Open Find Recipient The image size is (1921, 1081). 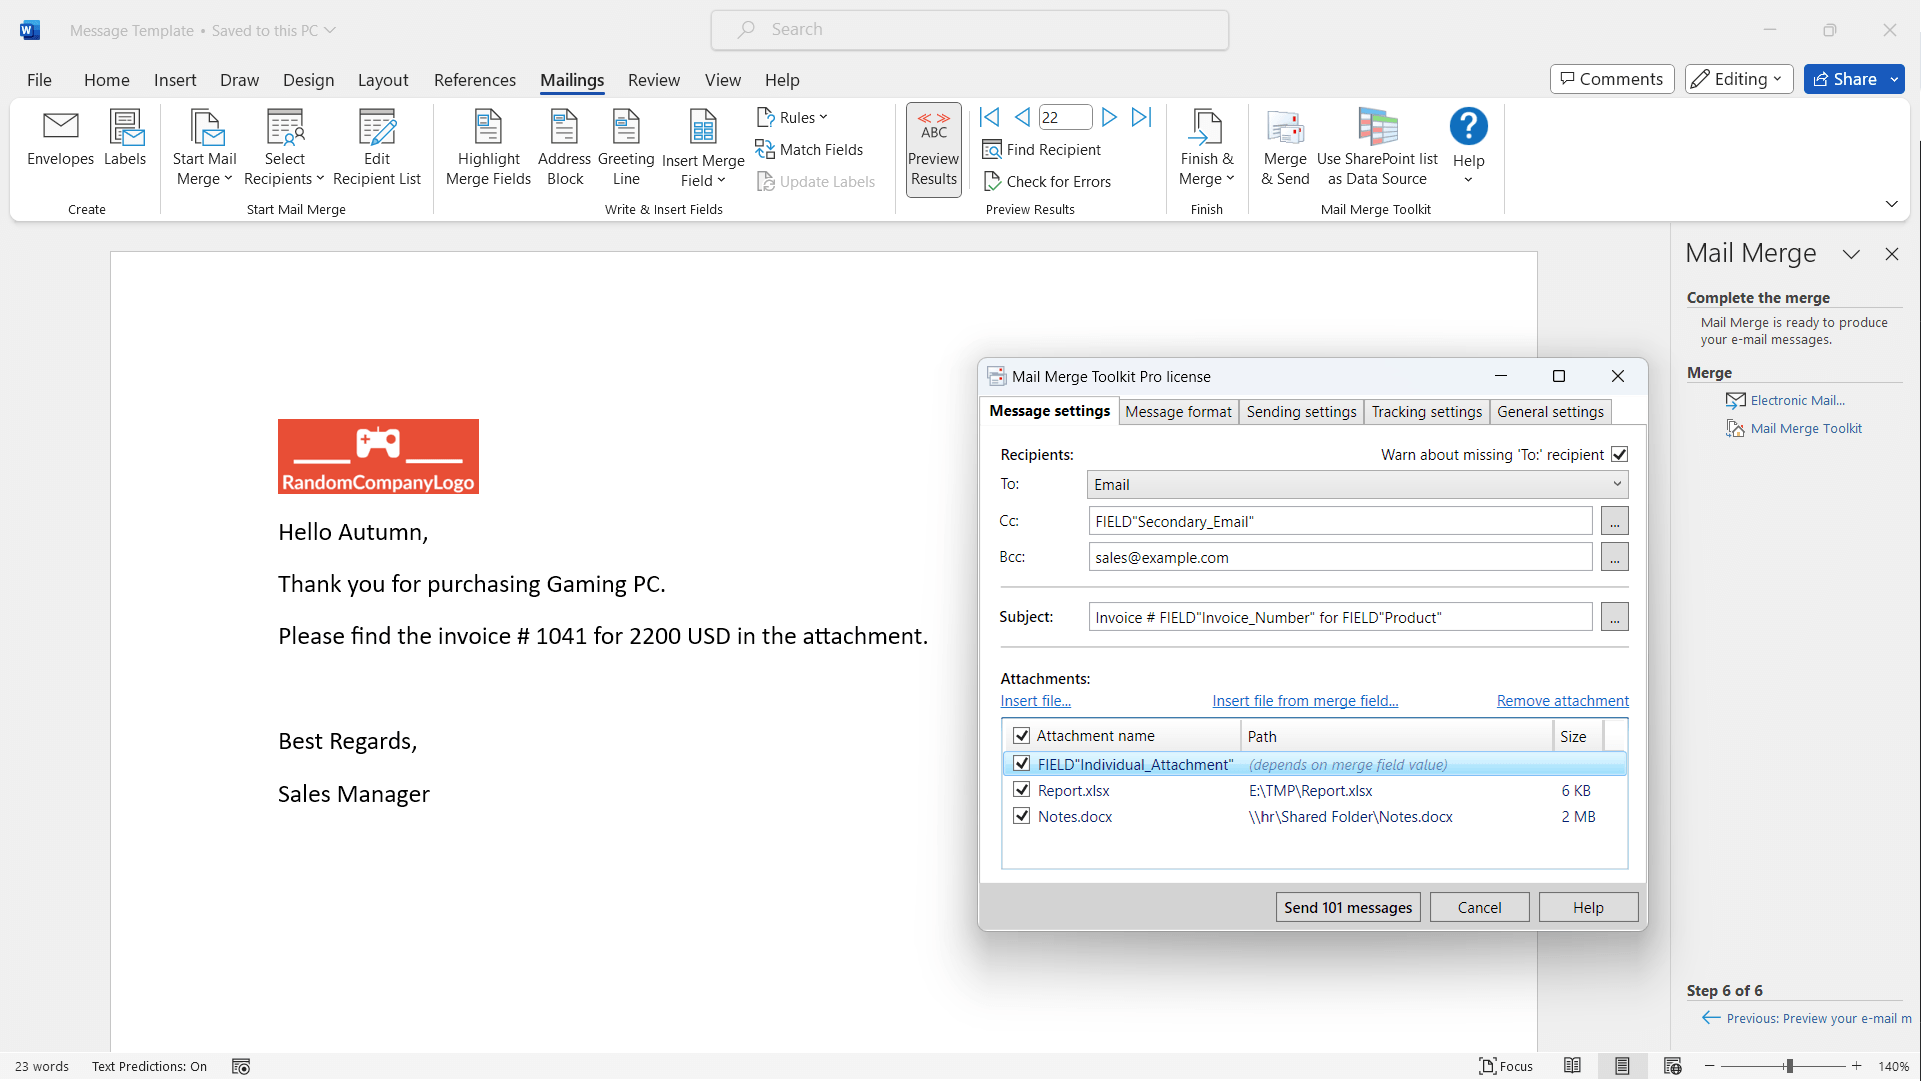[1042, 149]
